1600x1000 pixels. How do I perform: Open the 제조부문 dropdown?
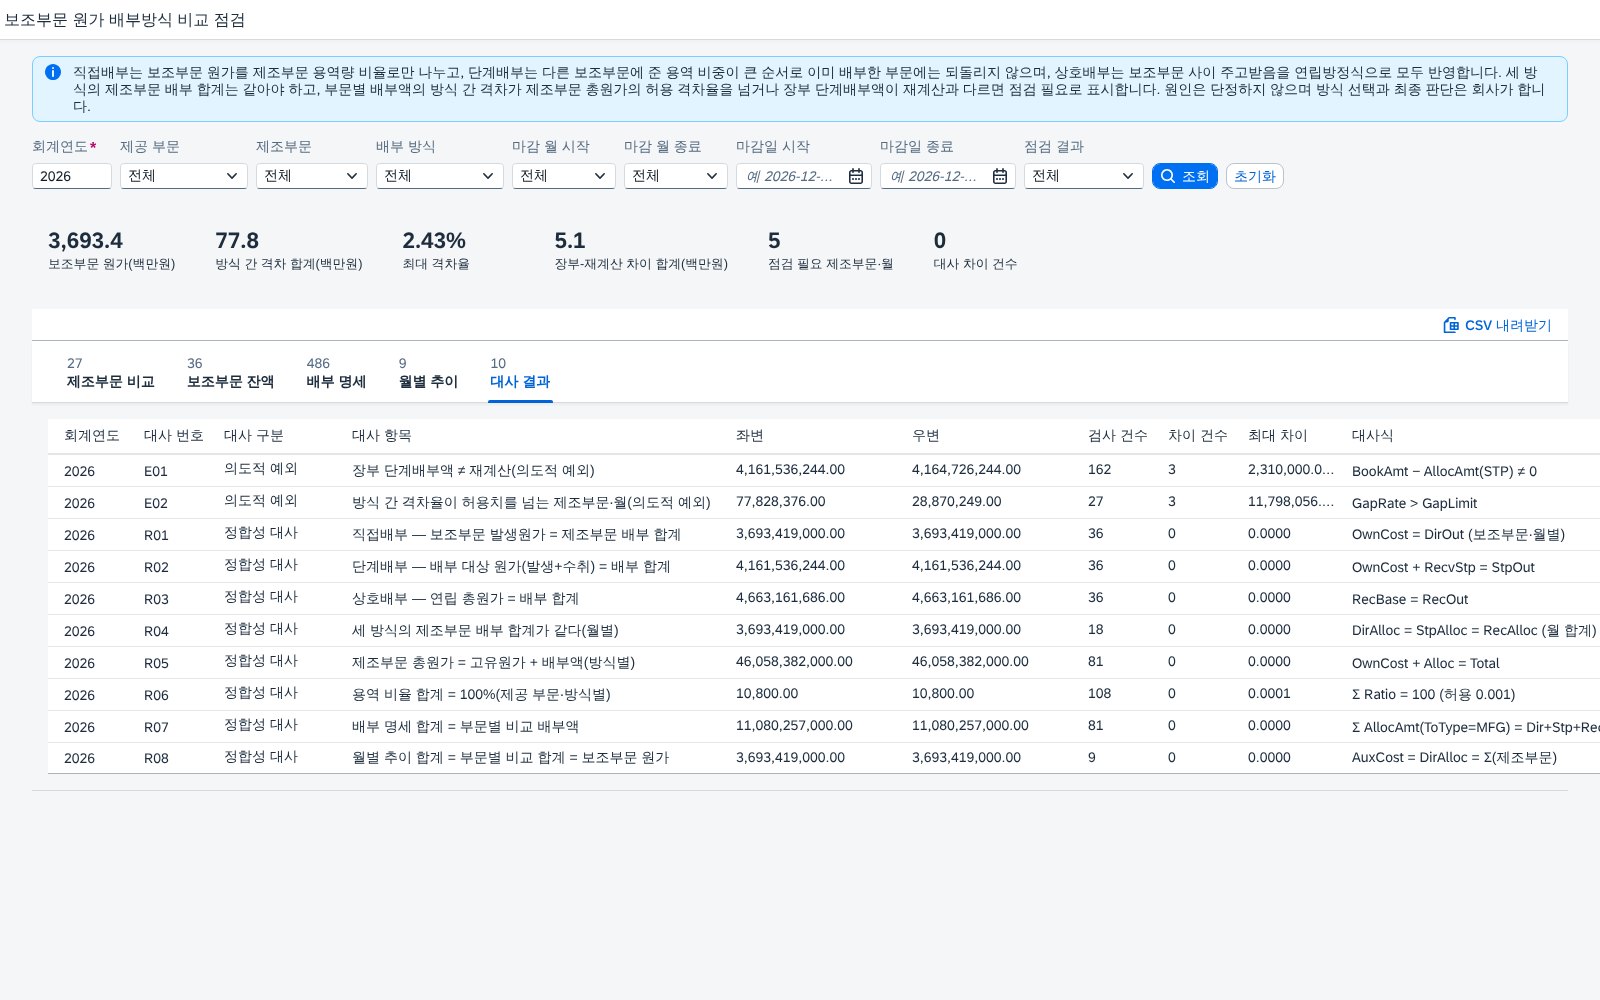[x=312, y=176]
